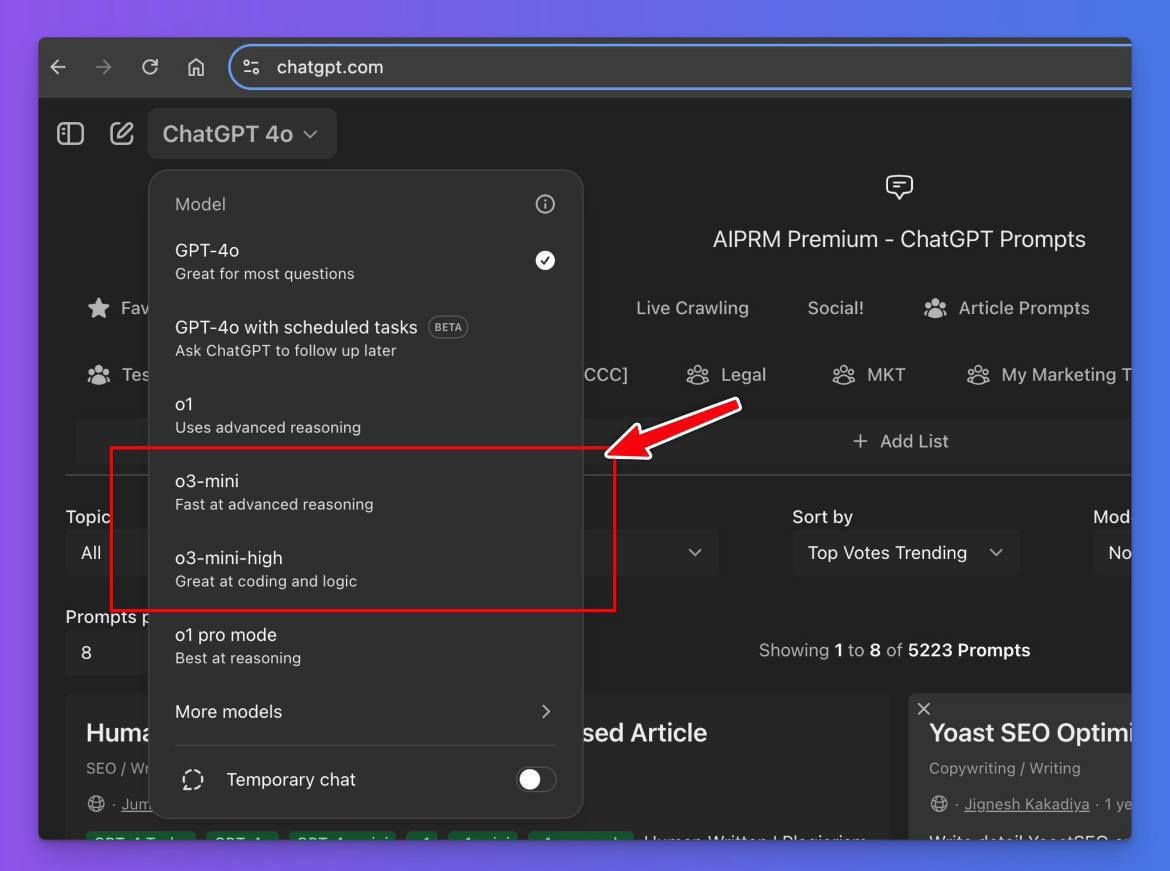Switch to the o3-mini model

tap(365, 492)
